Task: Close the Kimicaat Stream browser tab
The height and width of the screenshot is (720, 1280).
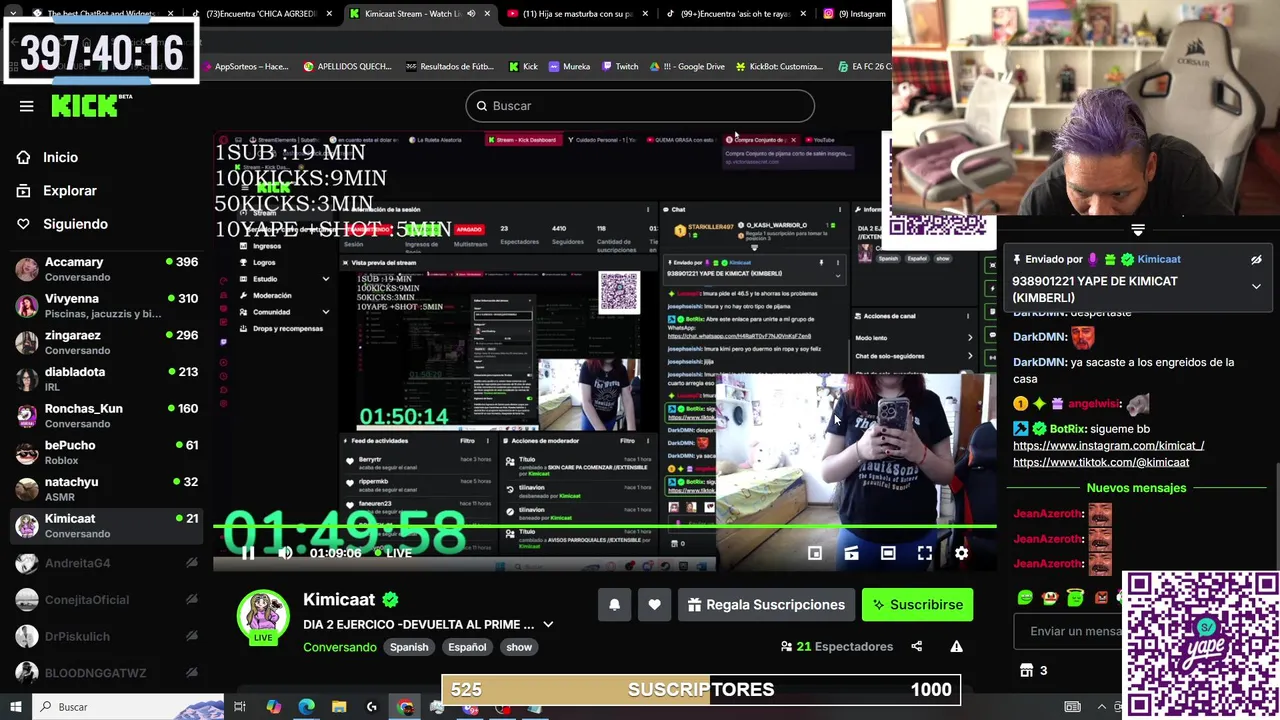Action: tap(487, 14)
